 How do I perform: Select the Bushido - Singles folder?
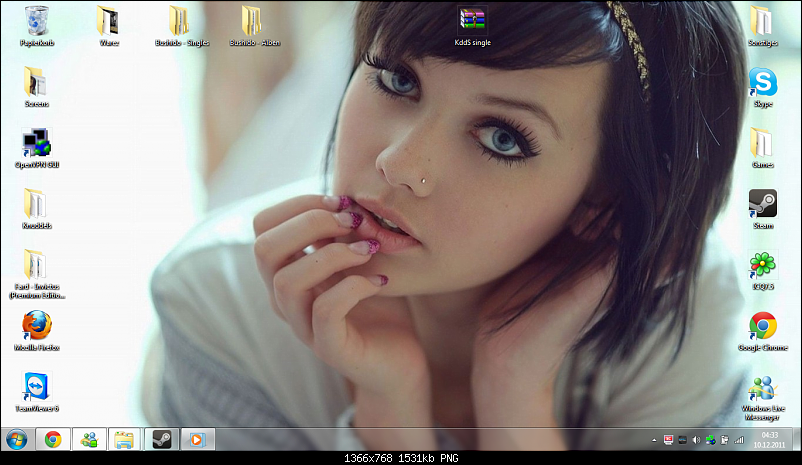(x=180, y=20)
